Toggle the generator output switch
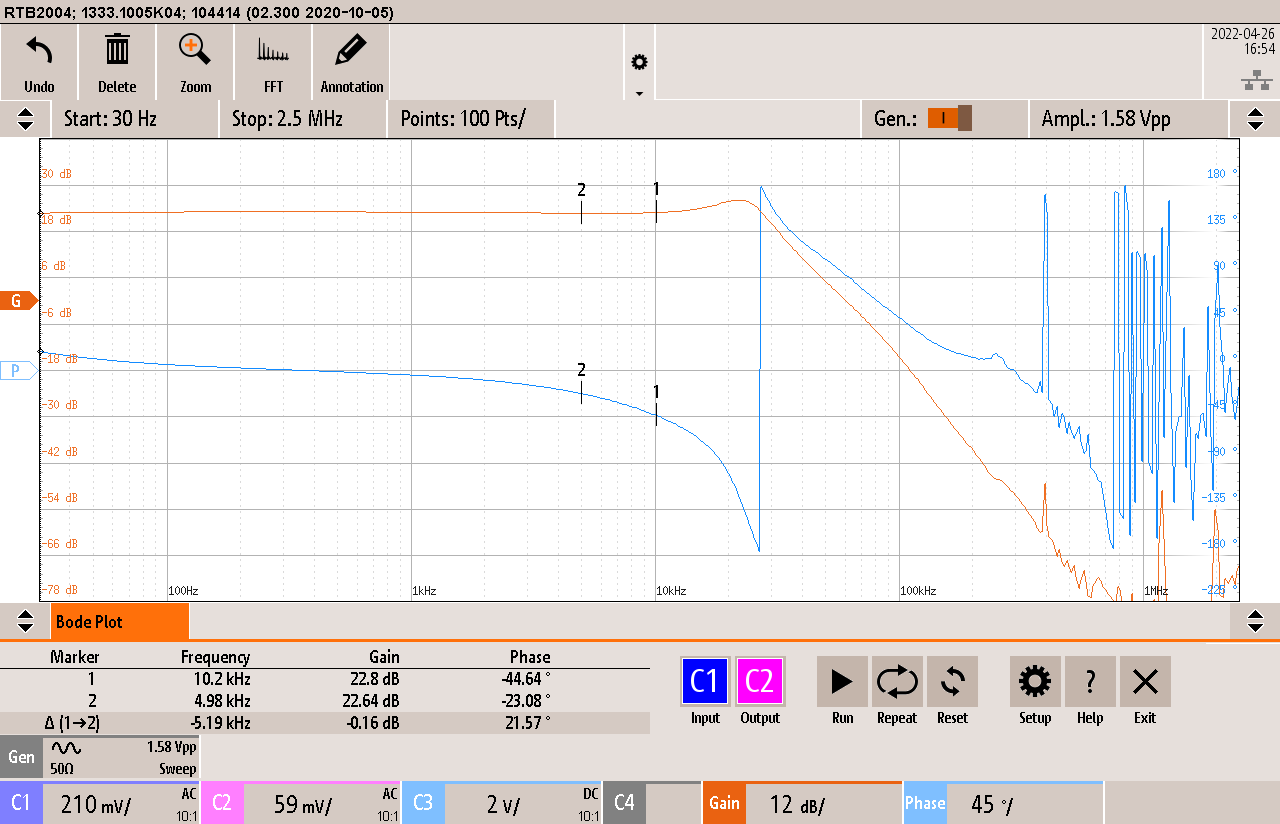Viewport: 1280px width, 824px height. point(949,119)
